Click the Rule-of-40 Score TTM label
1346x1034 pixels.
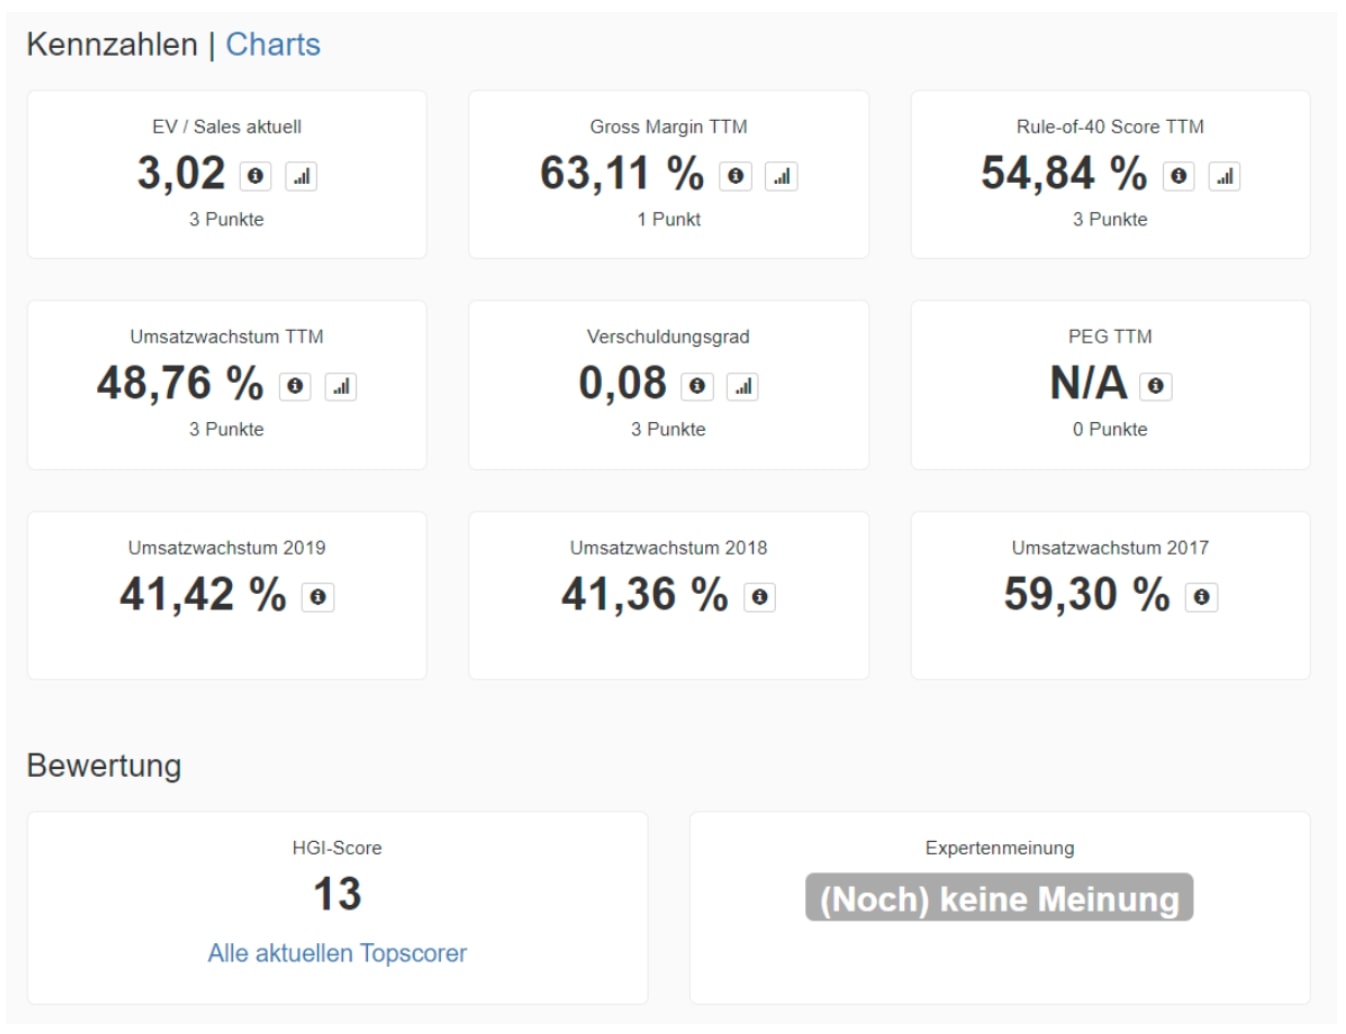[x=1110, y=127]
